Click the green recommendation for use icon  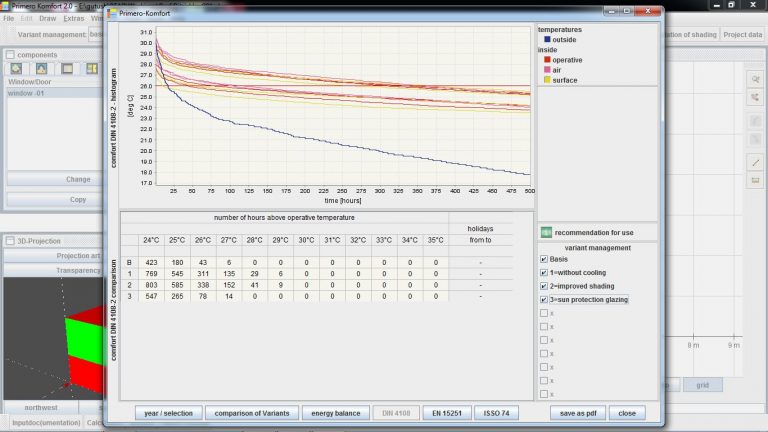(x=545, y=232)
